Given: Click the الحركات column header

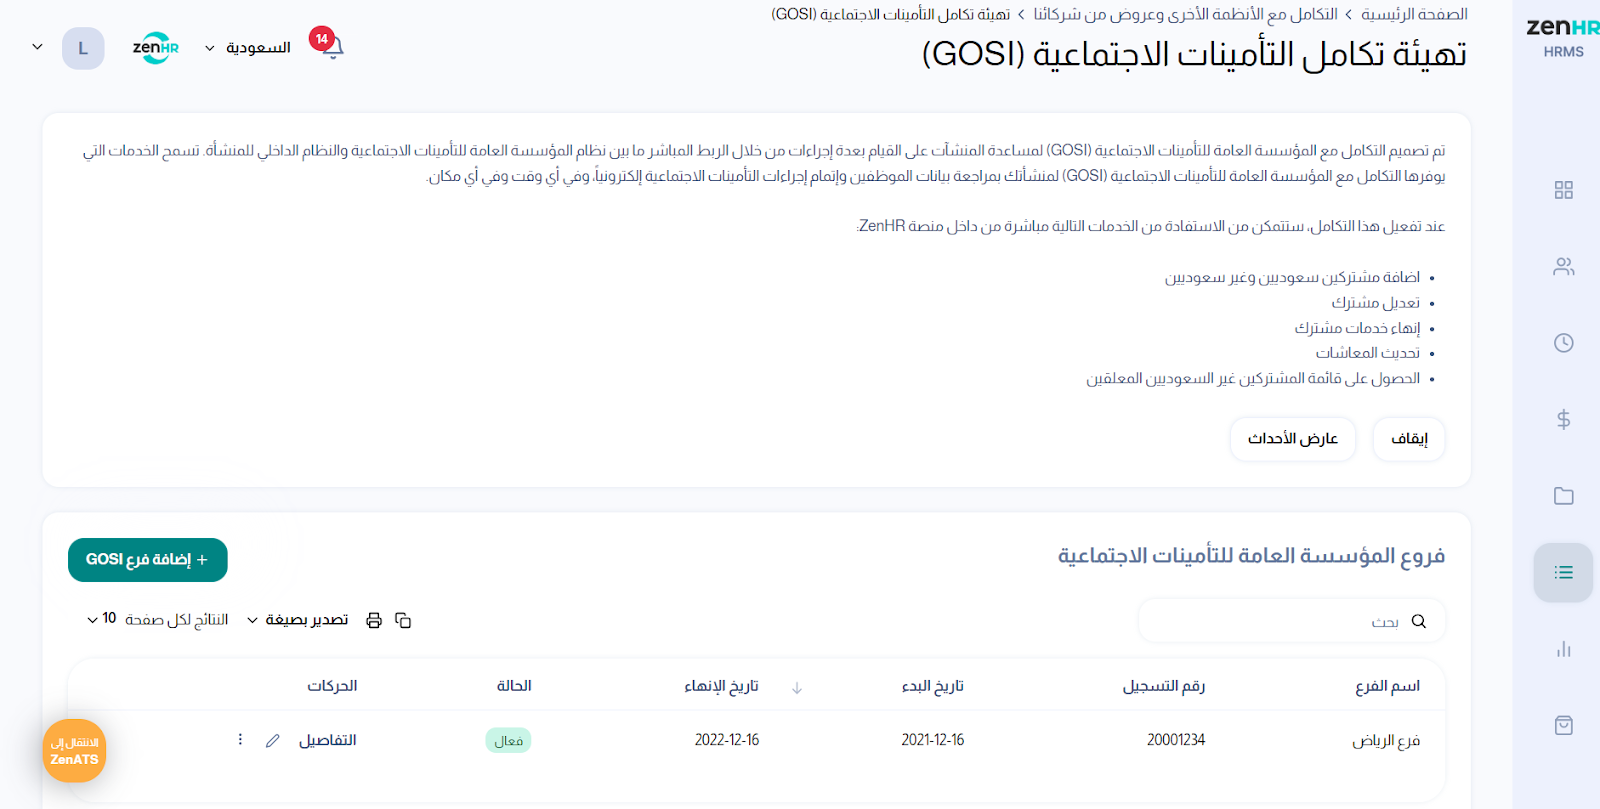Looking at the screenshot, I should click(332, 686).
